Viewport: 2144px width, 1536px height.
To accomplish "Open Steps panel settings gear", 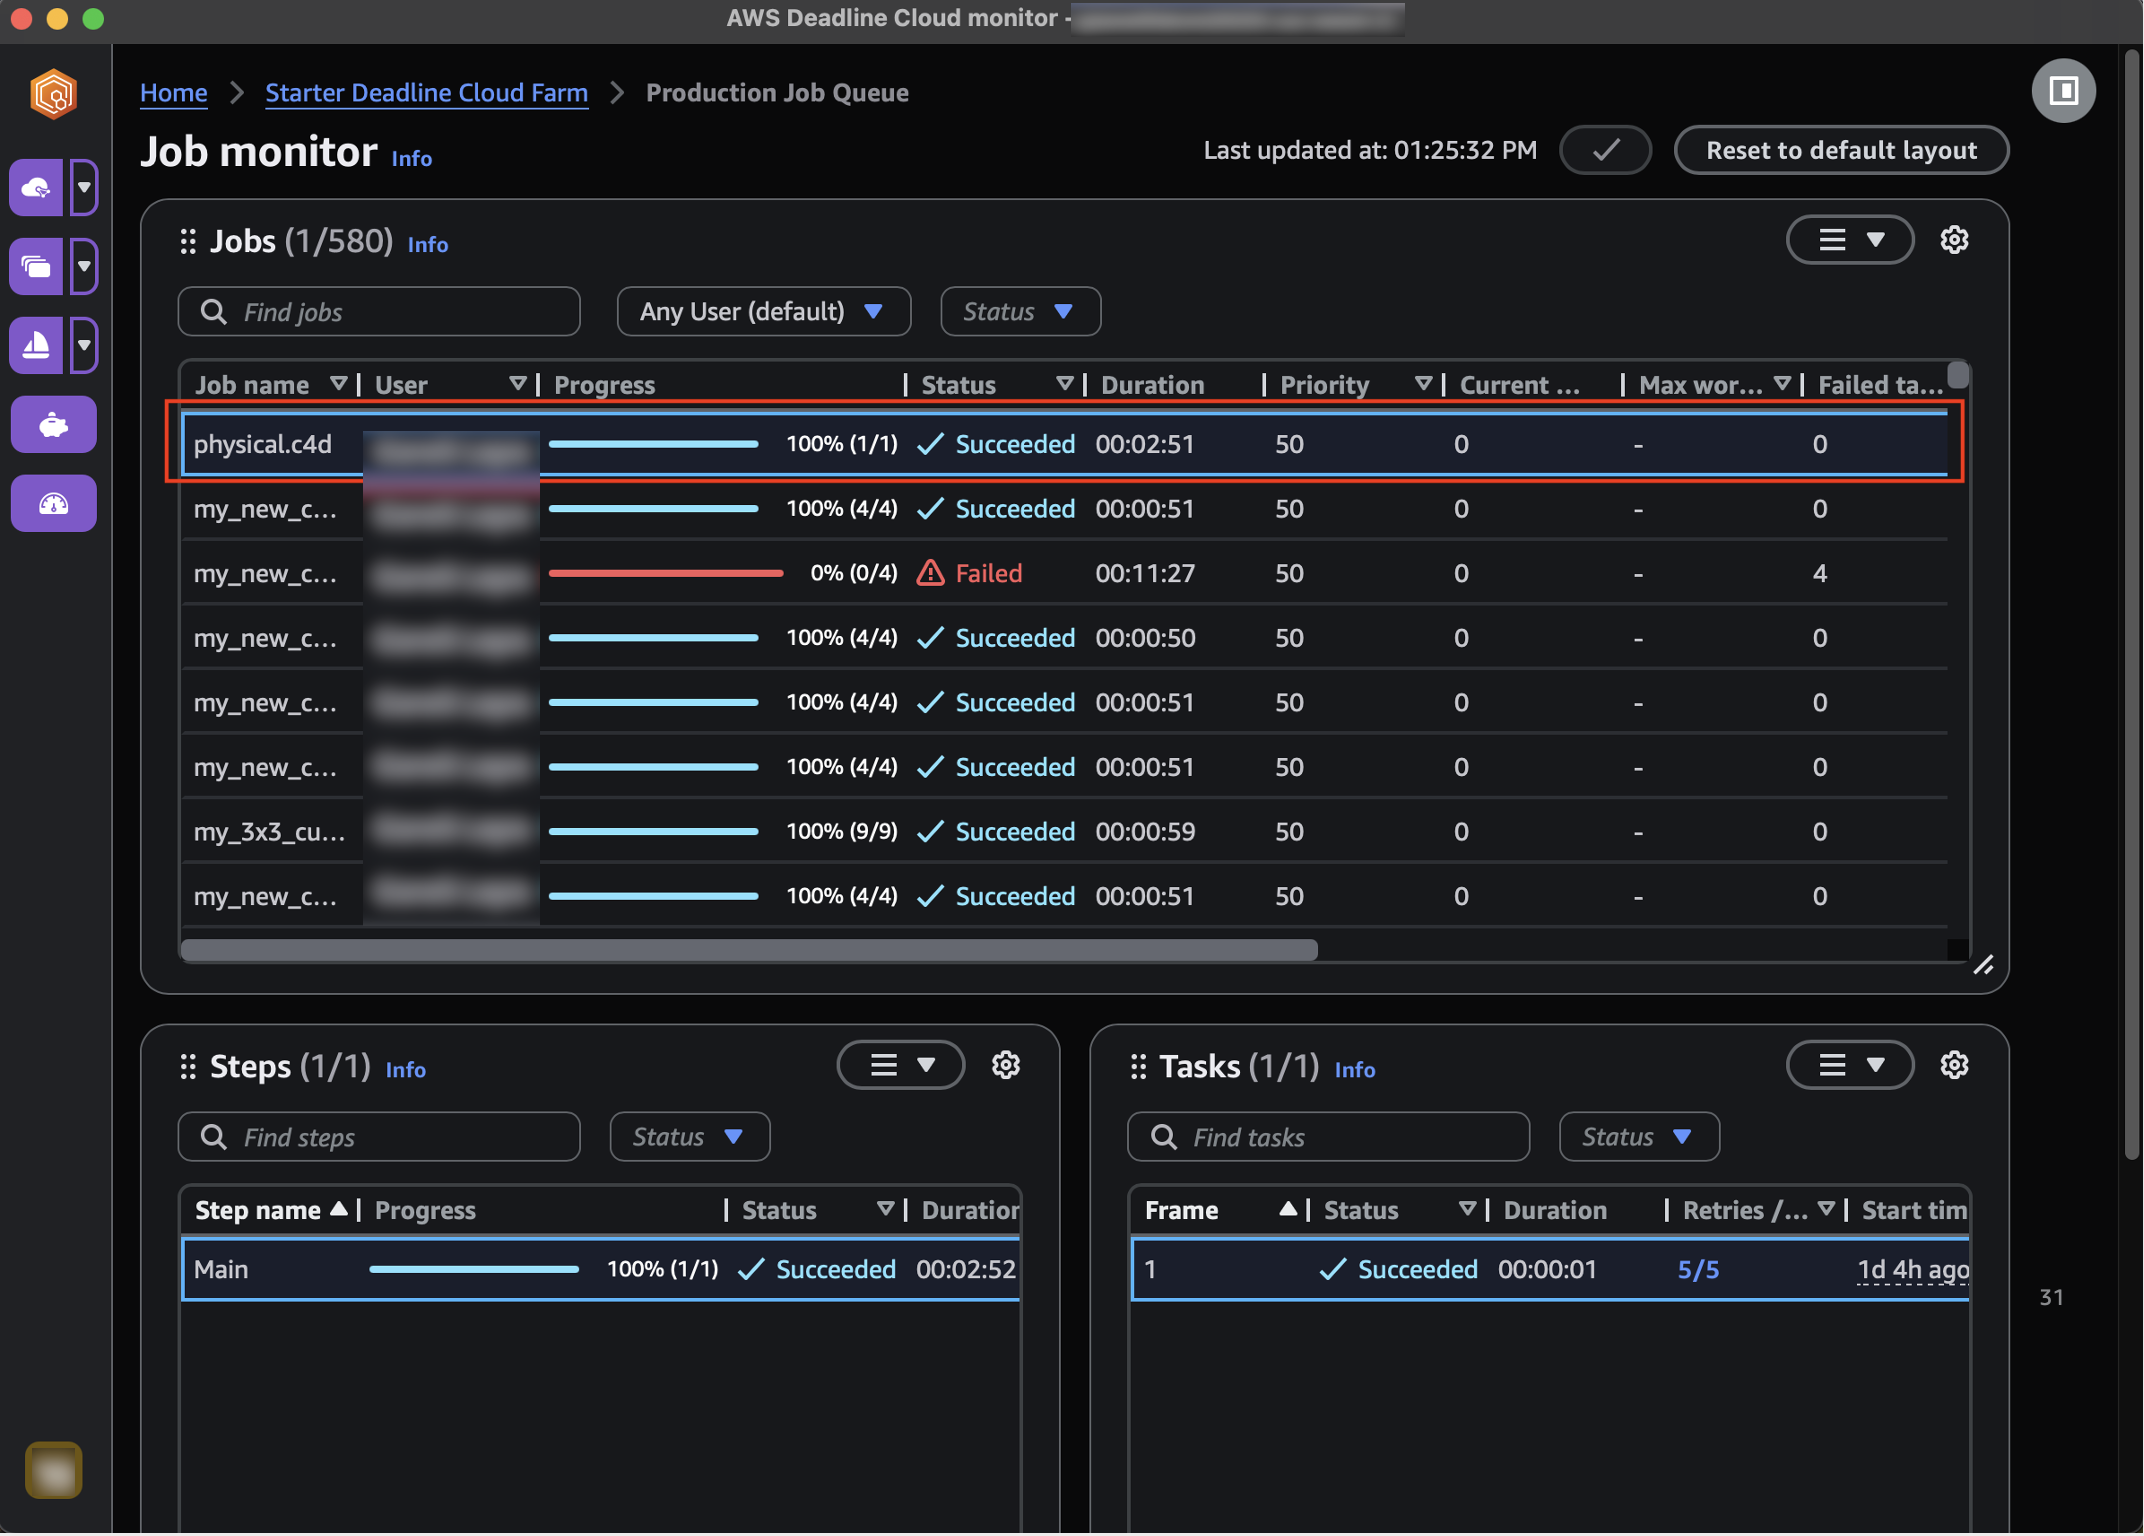I will 1005,1065.
